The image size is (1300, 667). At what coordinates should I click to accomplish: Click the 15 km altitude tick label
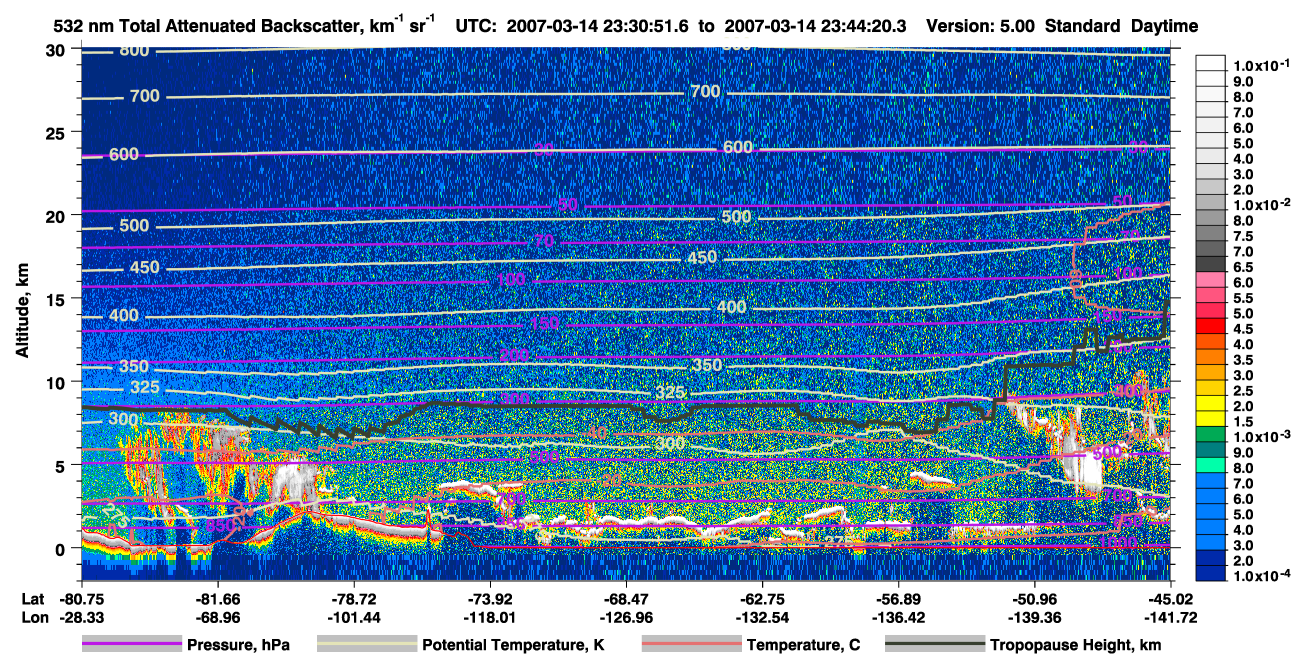pos(57,298)
